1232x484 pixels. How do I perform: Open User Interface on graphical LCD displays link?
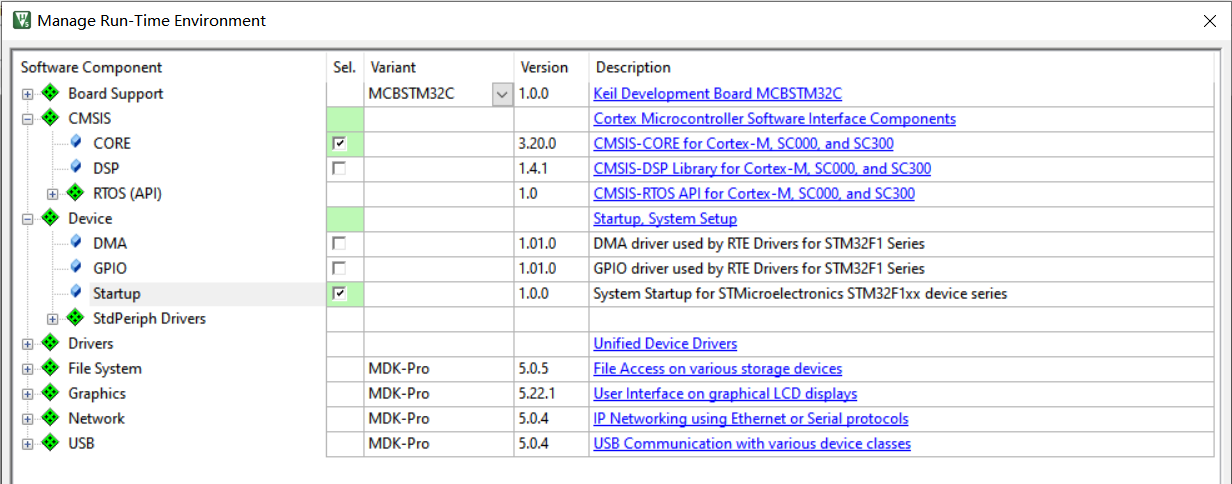[x=725, y=394]
